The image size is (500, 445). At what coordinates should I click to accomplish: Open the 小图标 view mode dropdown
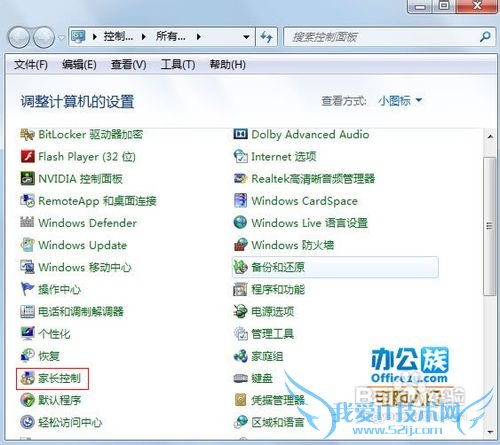[x=400, y=100]
